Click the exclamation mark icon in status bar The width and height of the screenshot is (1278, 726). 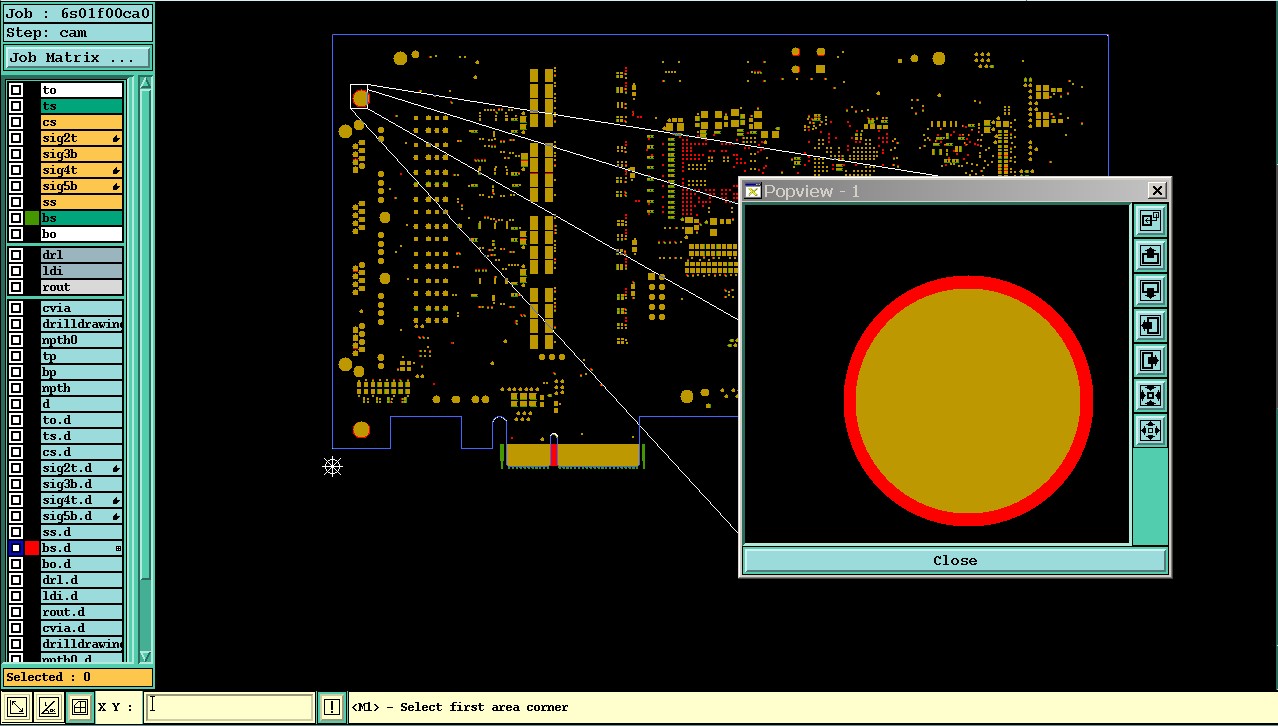tap(332, 707)
